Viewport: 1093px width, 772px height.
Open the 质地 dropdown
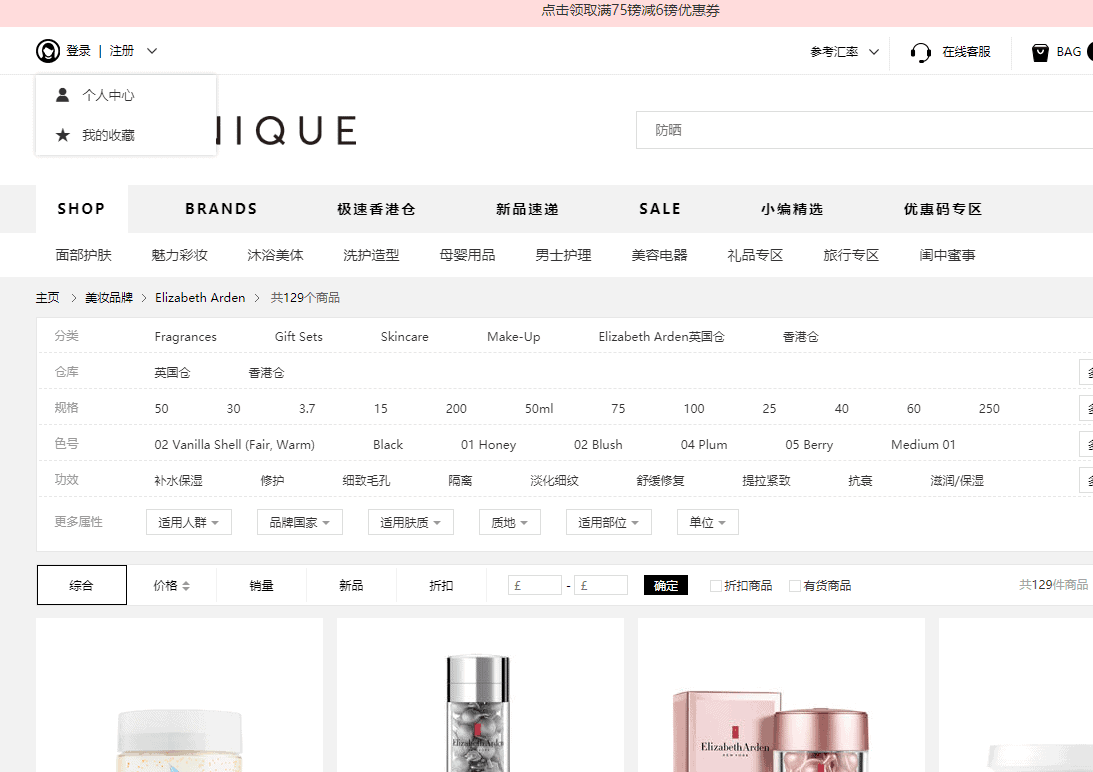tap(510, 522)
